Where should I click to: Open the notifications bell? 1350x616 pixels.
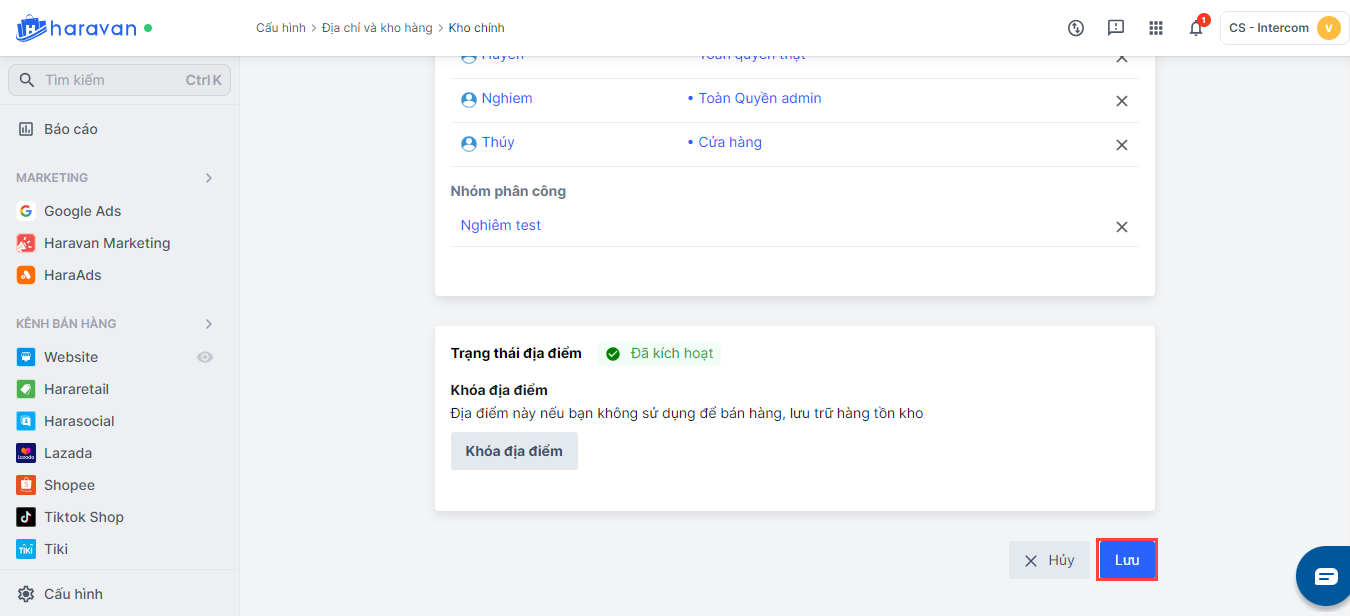pyautogui.click(x=1196, y=28)
